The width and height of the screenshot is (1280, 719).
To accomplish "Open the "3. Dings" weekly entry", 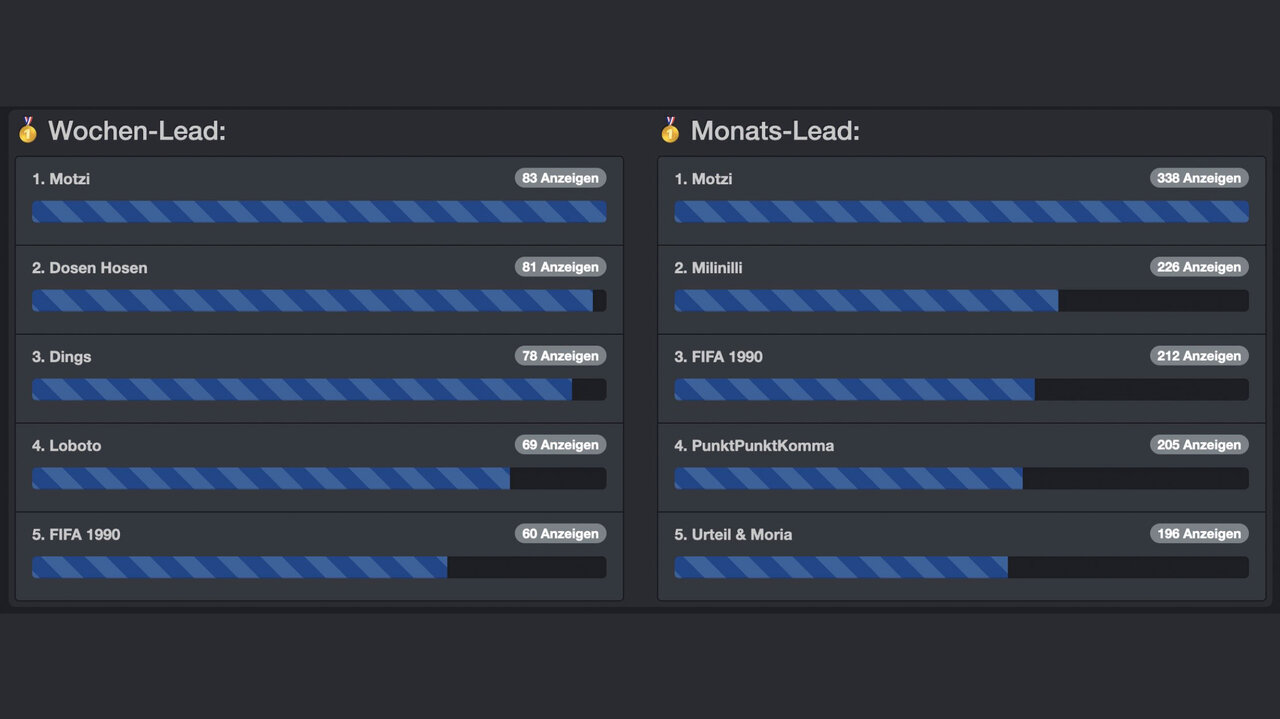I will 319,379.
